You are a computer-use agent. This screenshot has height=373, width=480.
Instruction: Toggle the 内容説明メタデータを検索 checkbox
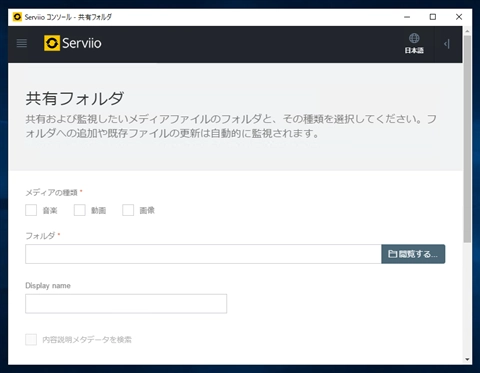(31, 340)
